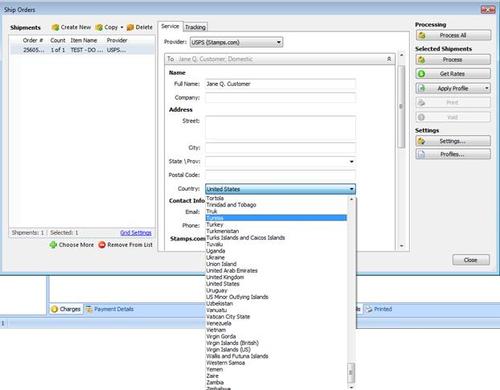The height and width of the screenshot is (390, 500).
Task: Select Zaire in the country list
Action: tap(276, 376)
